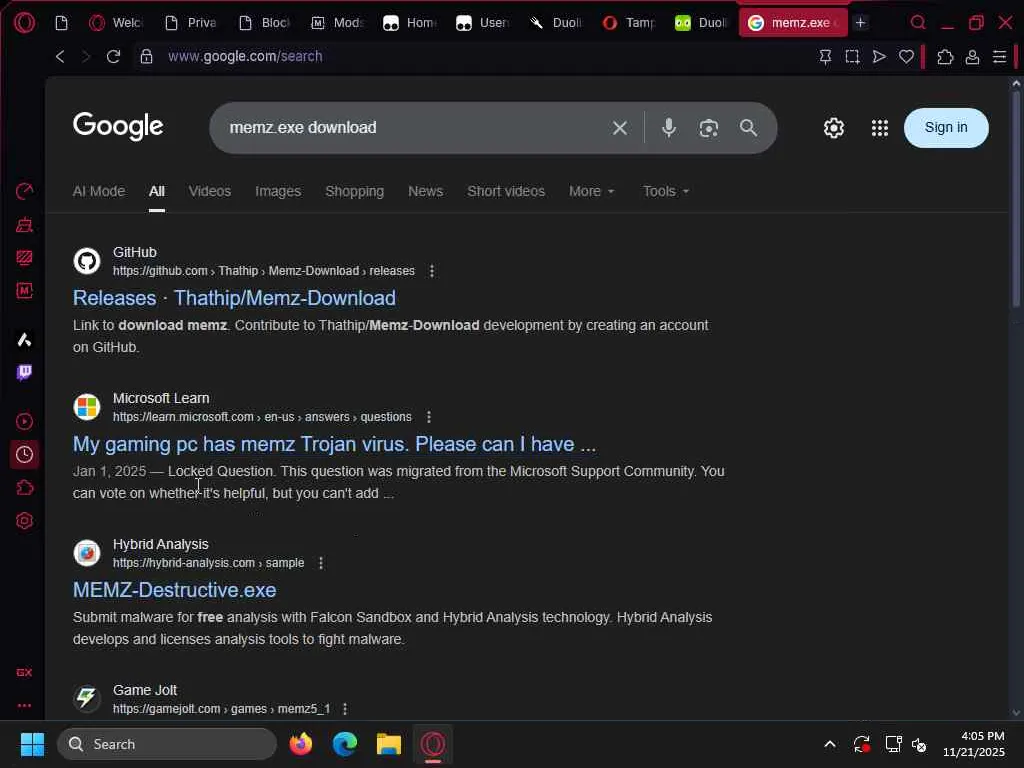The image size is (1024, 768).
Task: Open the GitHub result three-dots menu
Action: pyautogui.click(x=432, y=271)
